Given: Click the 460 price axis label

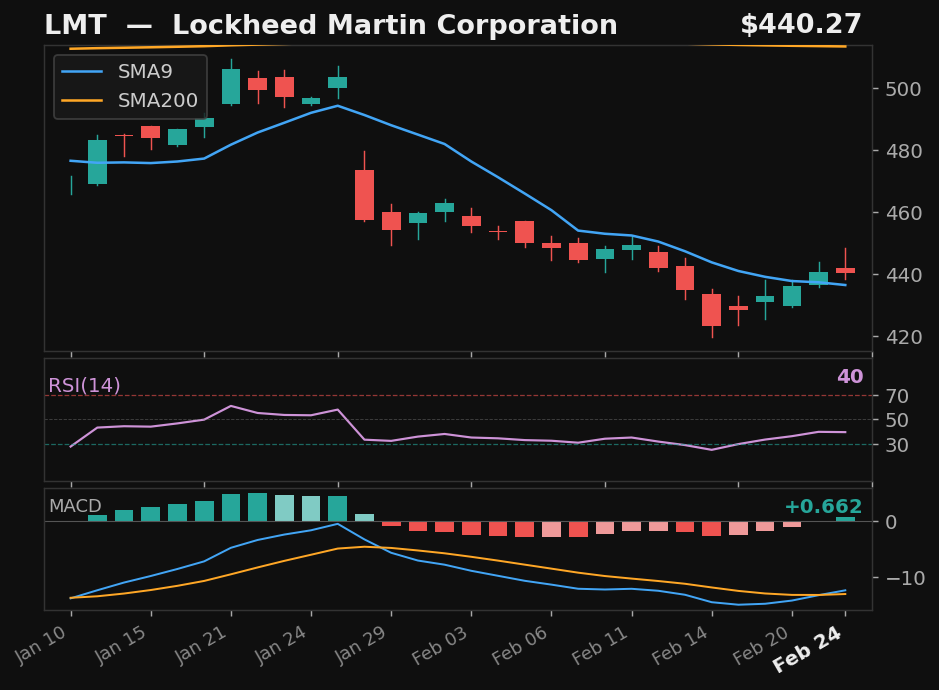Looking at the screenshot, I should [x=904, y=213].
